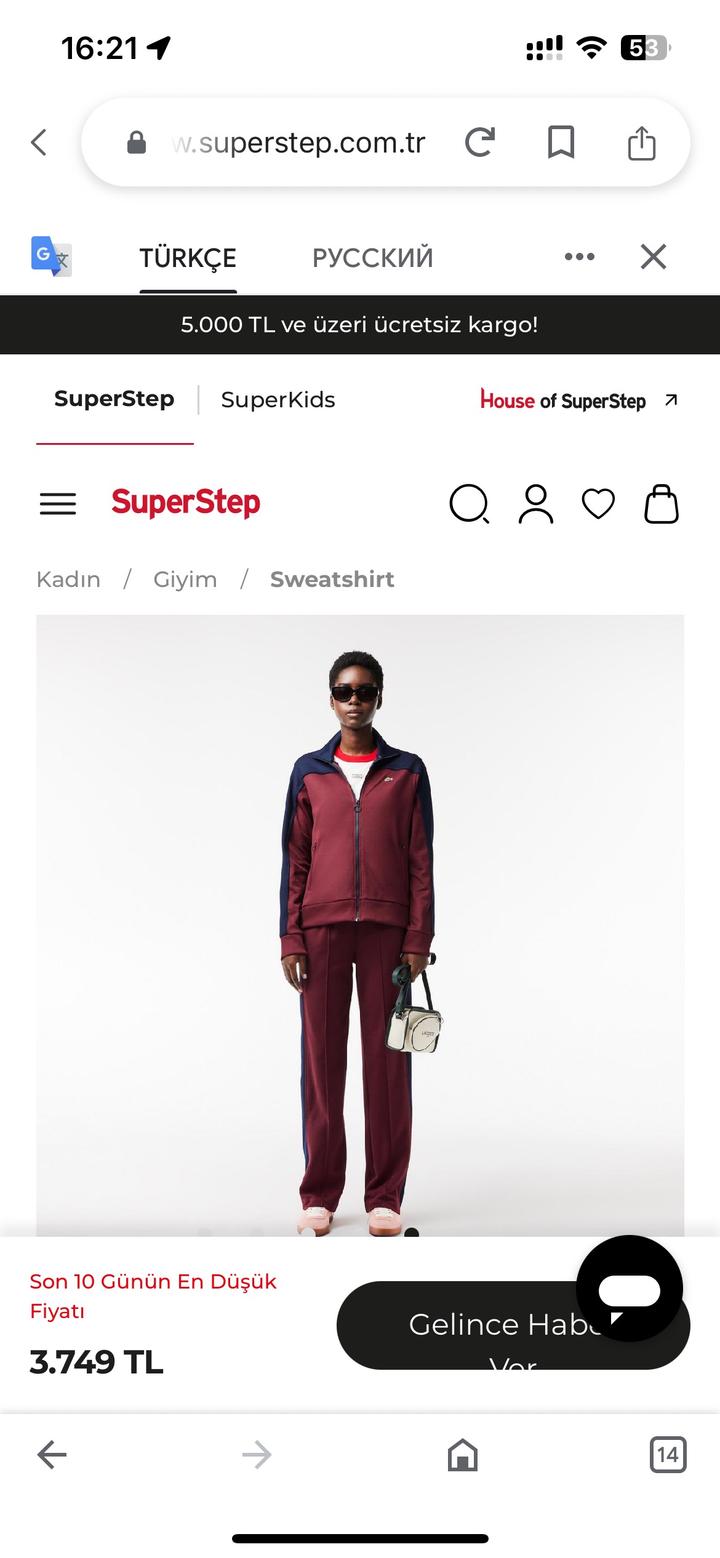Bookmark the page in address bar

(561, 143)
